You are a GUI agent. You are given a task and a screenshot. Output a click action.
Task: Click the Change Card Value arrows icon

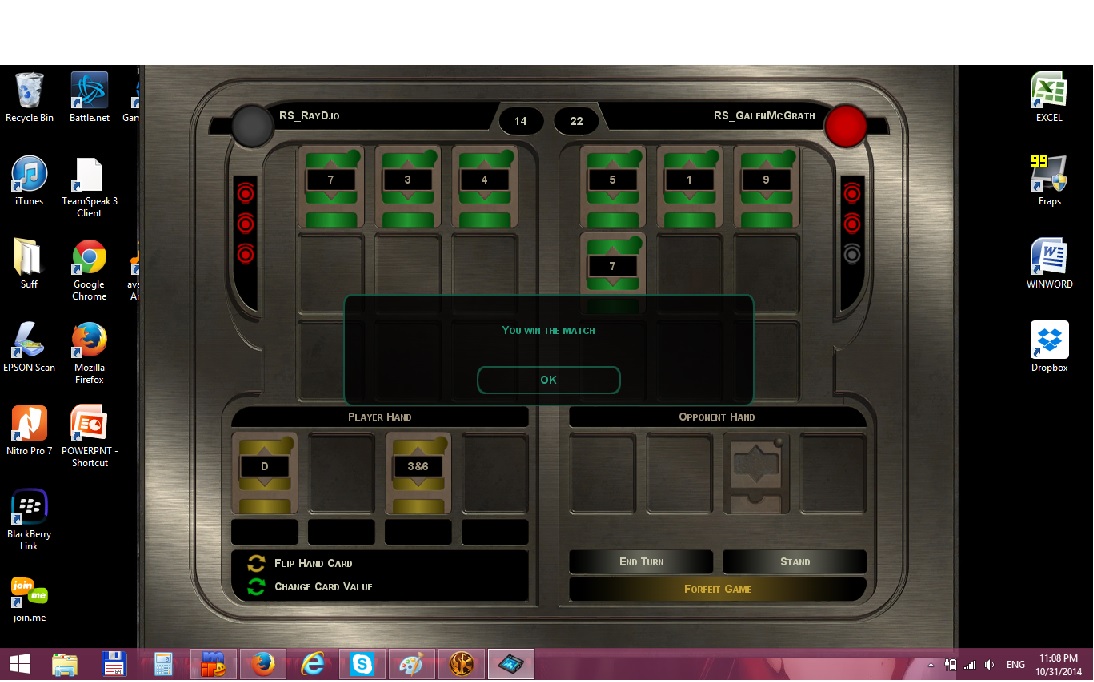click(256, 586)
